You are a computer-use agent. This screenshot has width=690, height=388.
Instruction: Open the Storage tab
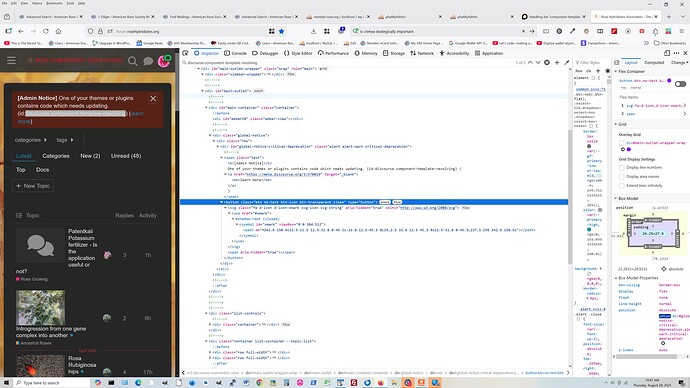click(x=393, y=53)
